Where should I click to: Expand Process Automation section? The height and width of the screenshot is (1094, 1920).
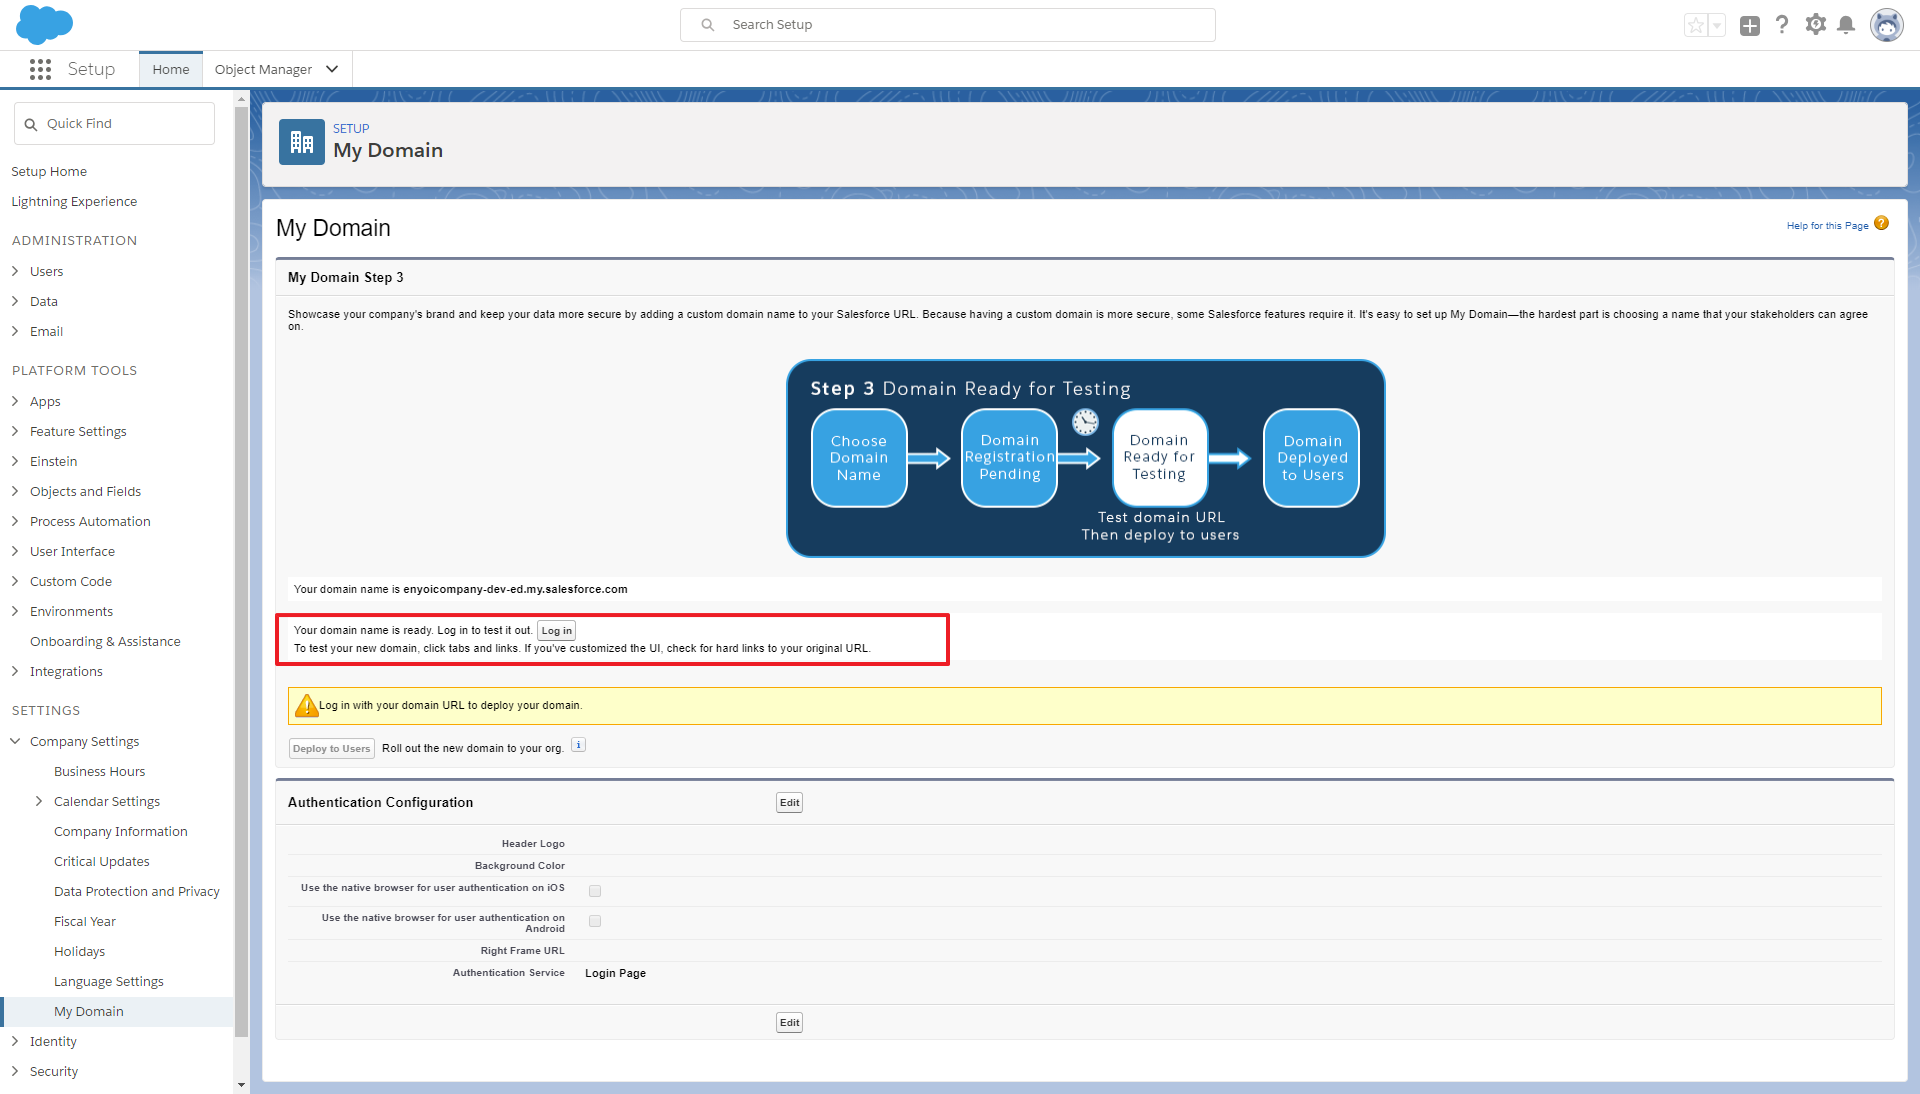[x=15, y=521]
